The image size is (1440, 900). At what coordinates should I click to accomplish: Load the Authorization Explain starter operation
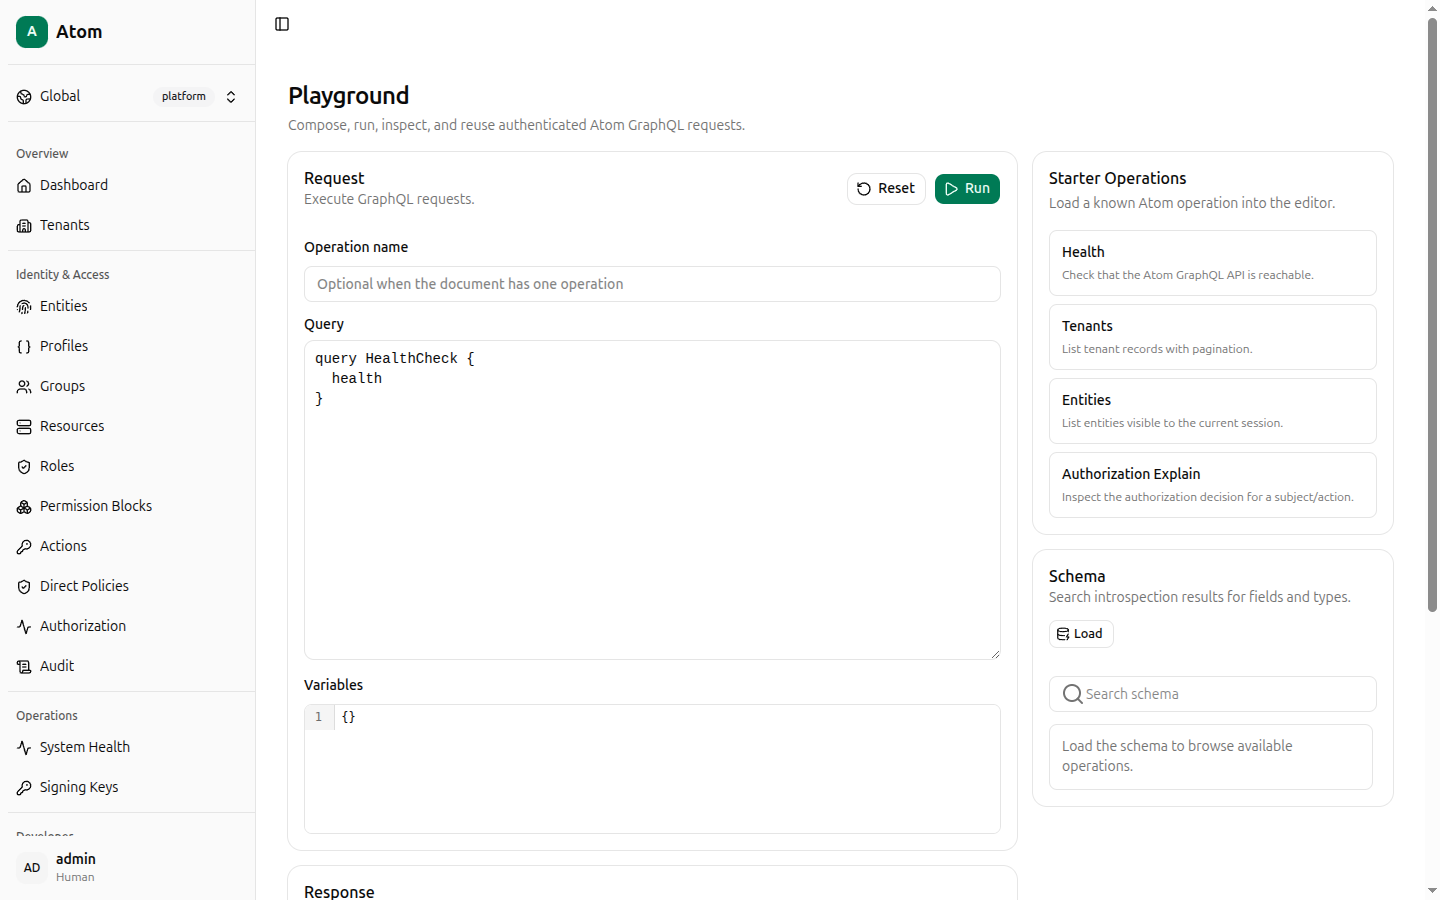[x=1213, y=485]
